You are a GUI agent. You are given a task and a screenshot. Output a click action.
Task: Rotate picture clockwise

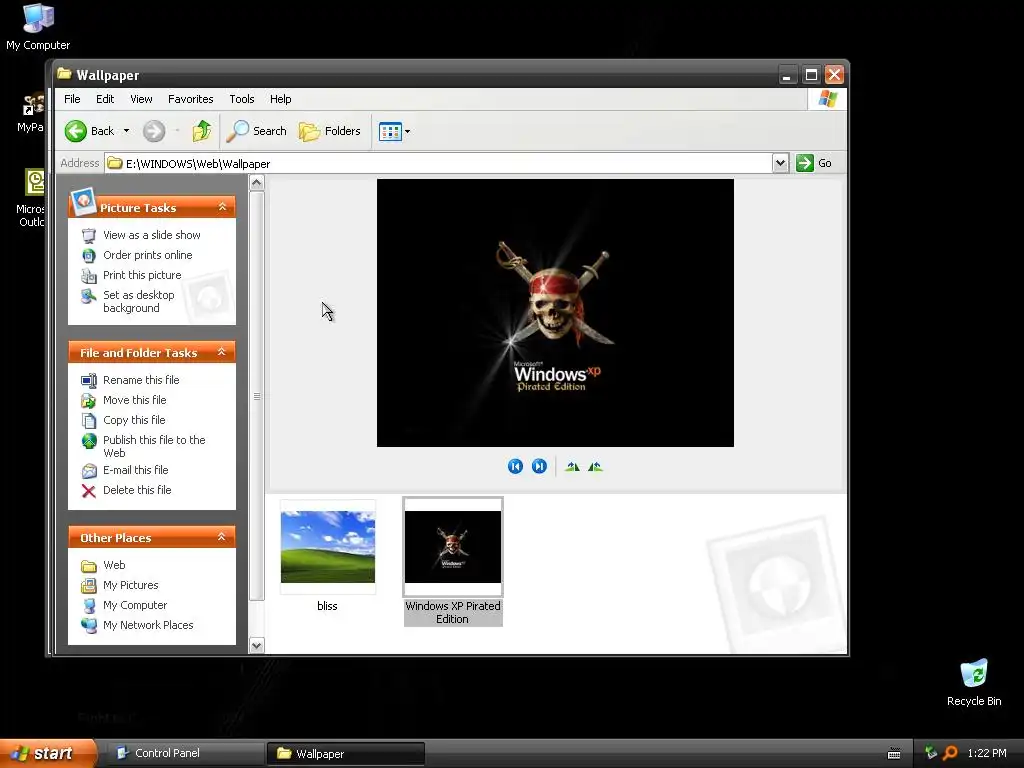point(572,466)
